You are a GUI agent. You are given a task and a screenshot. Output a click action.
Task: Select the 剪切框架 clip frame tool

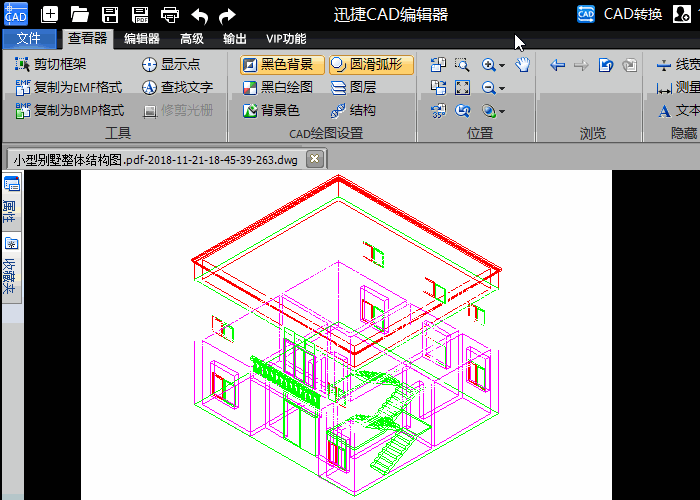click(50, 64)
